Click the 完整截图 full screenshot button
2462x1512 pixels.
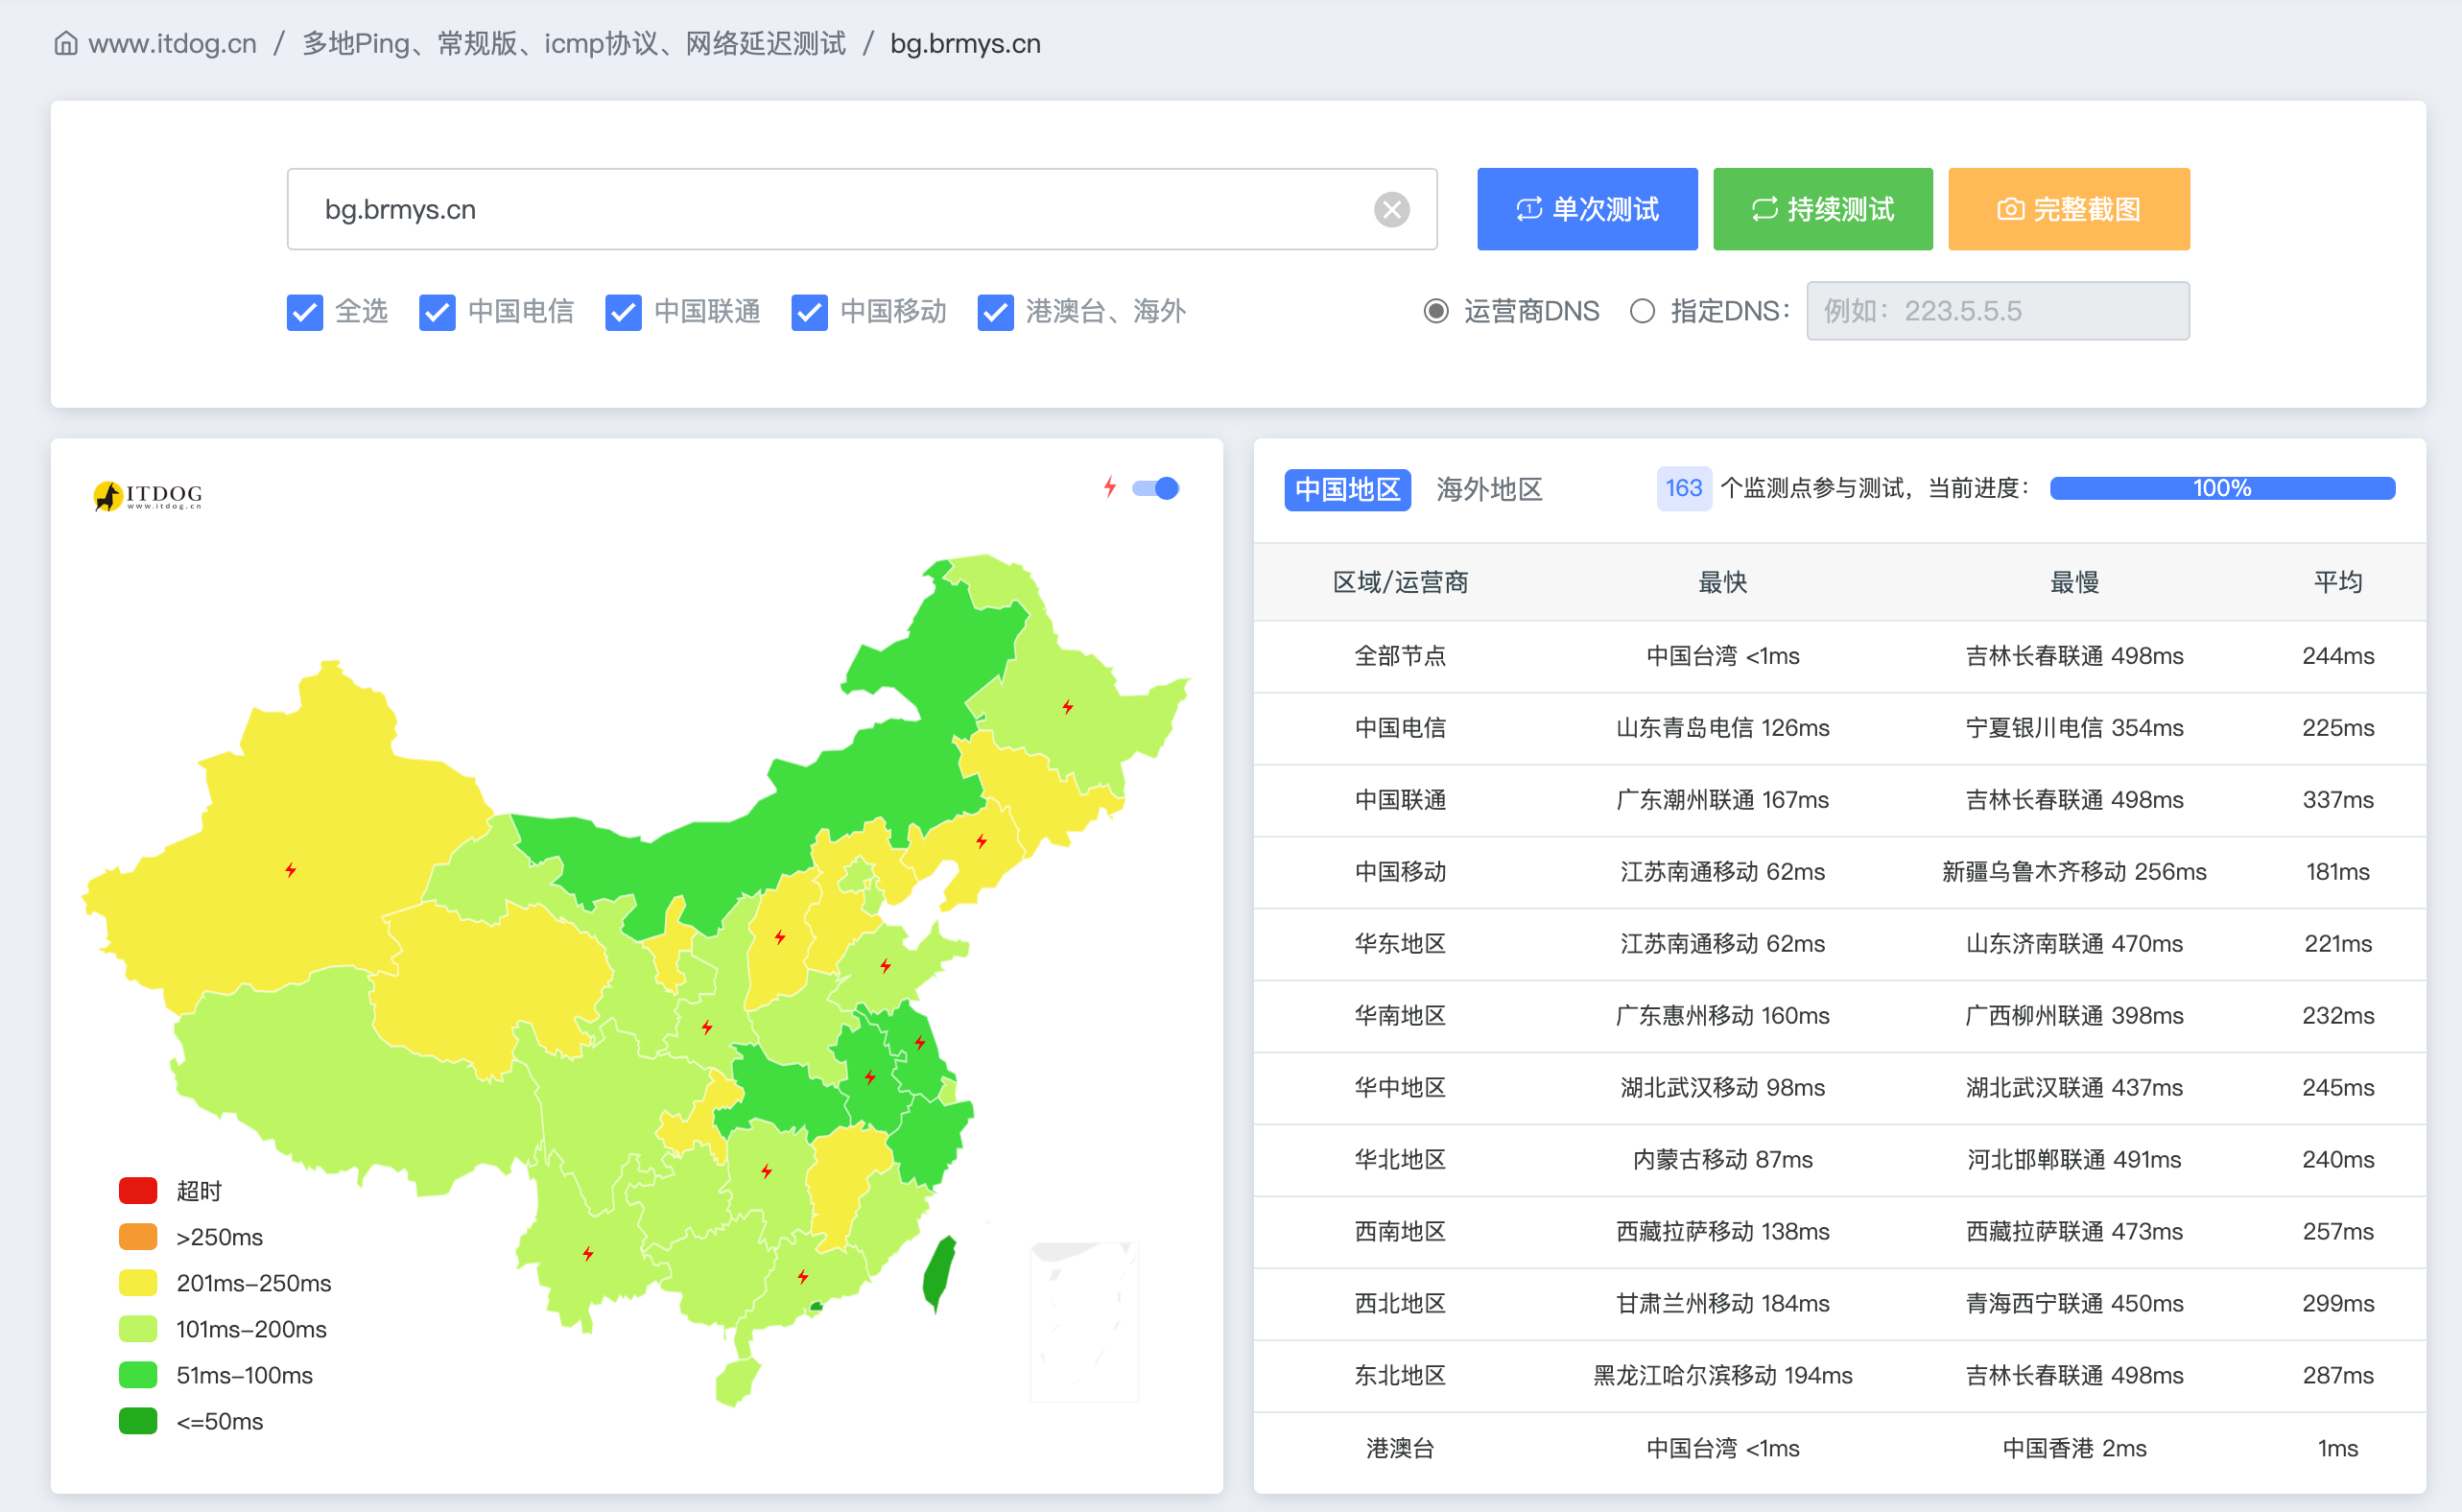(2069, 209)
